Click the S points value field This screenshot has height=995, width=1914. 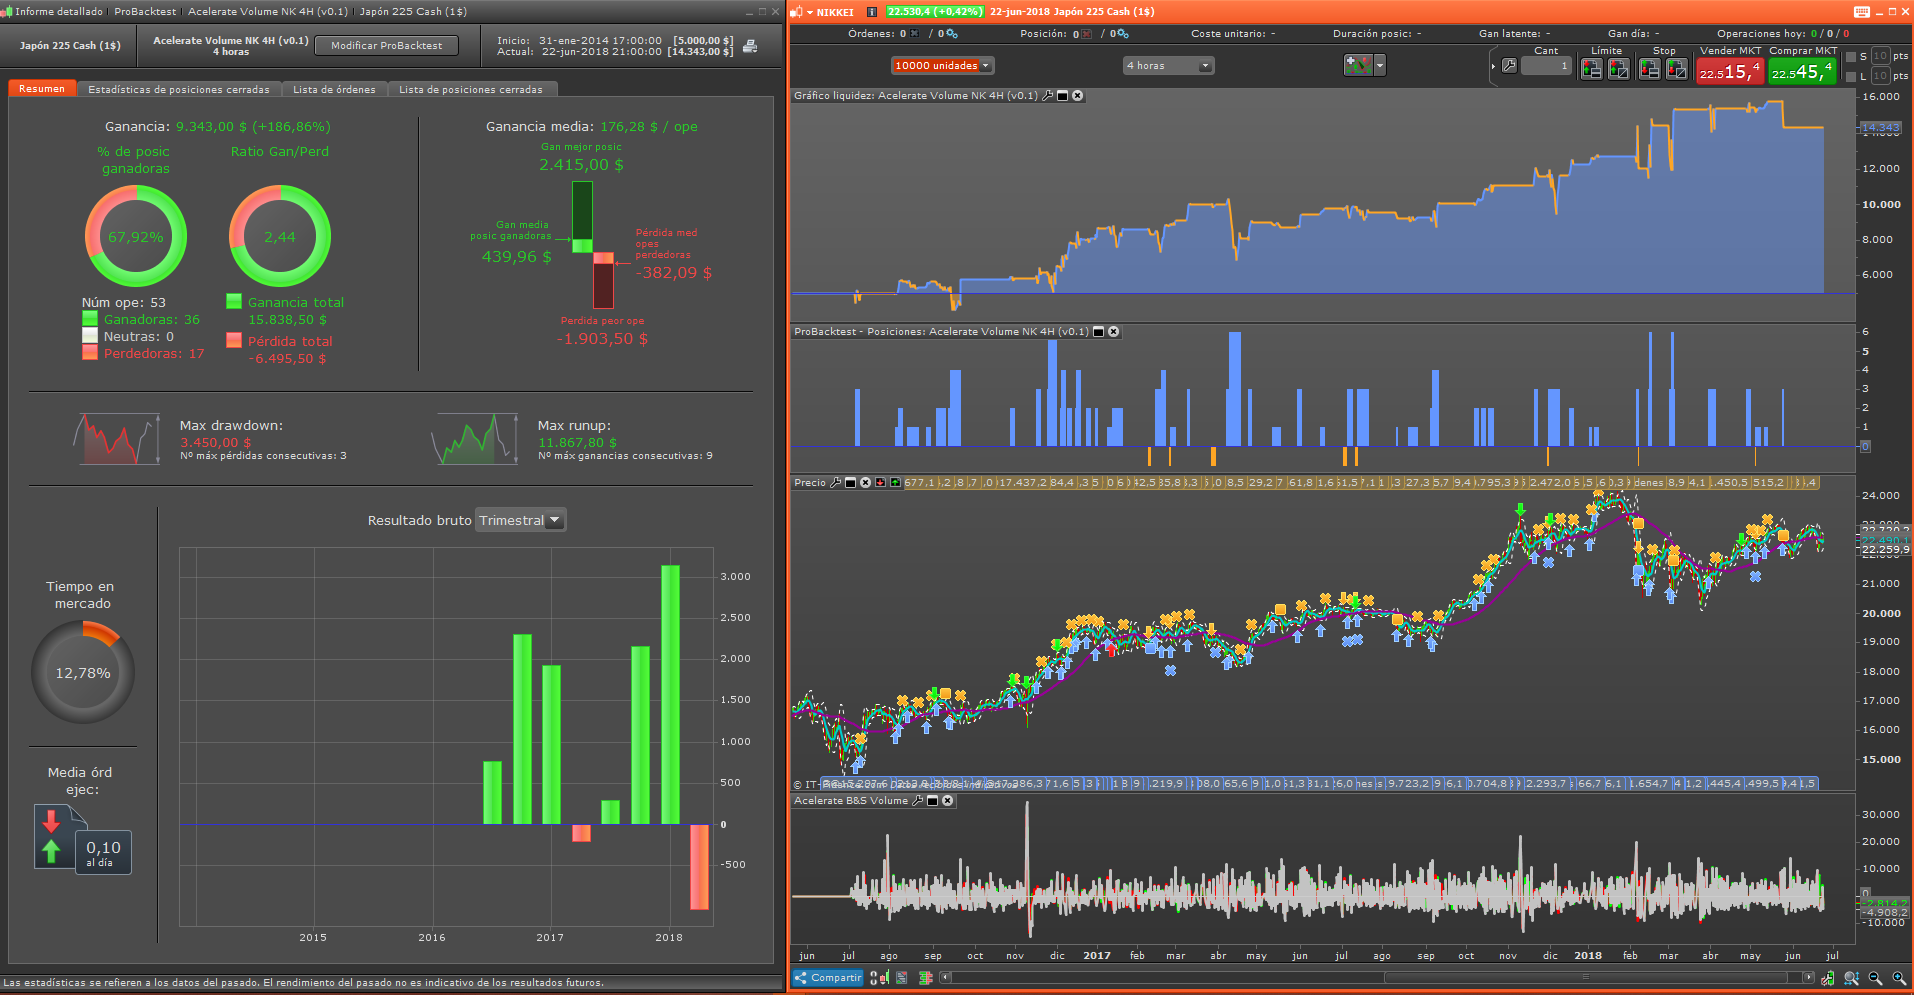click(1880, 57)
